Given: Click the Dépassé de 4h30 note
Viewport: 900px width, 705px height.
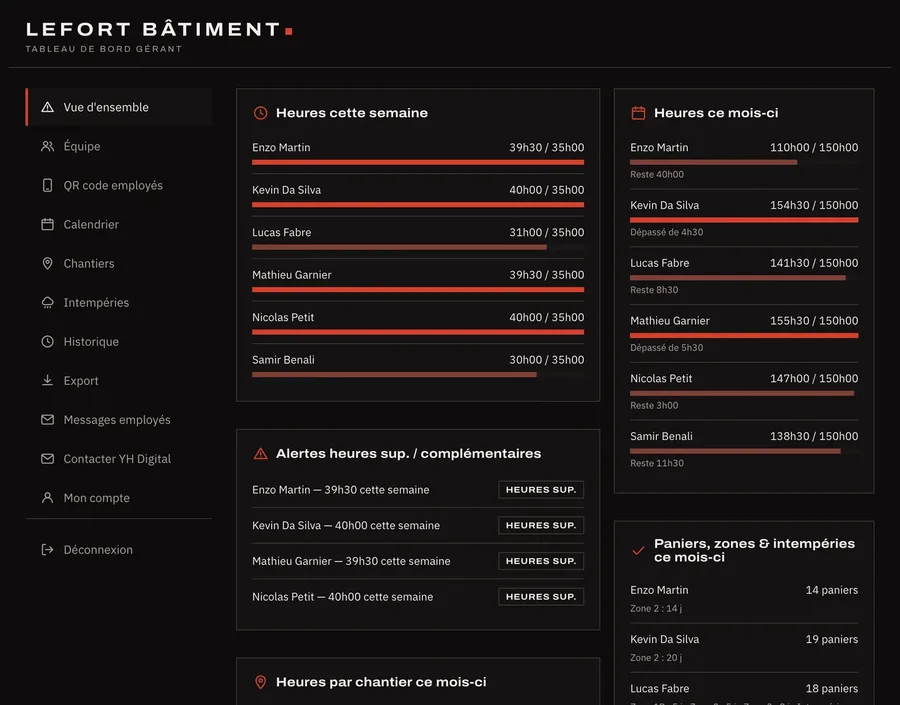Looking at the screenshot, I should 666,232.
